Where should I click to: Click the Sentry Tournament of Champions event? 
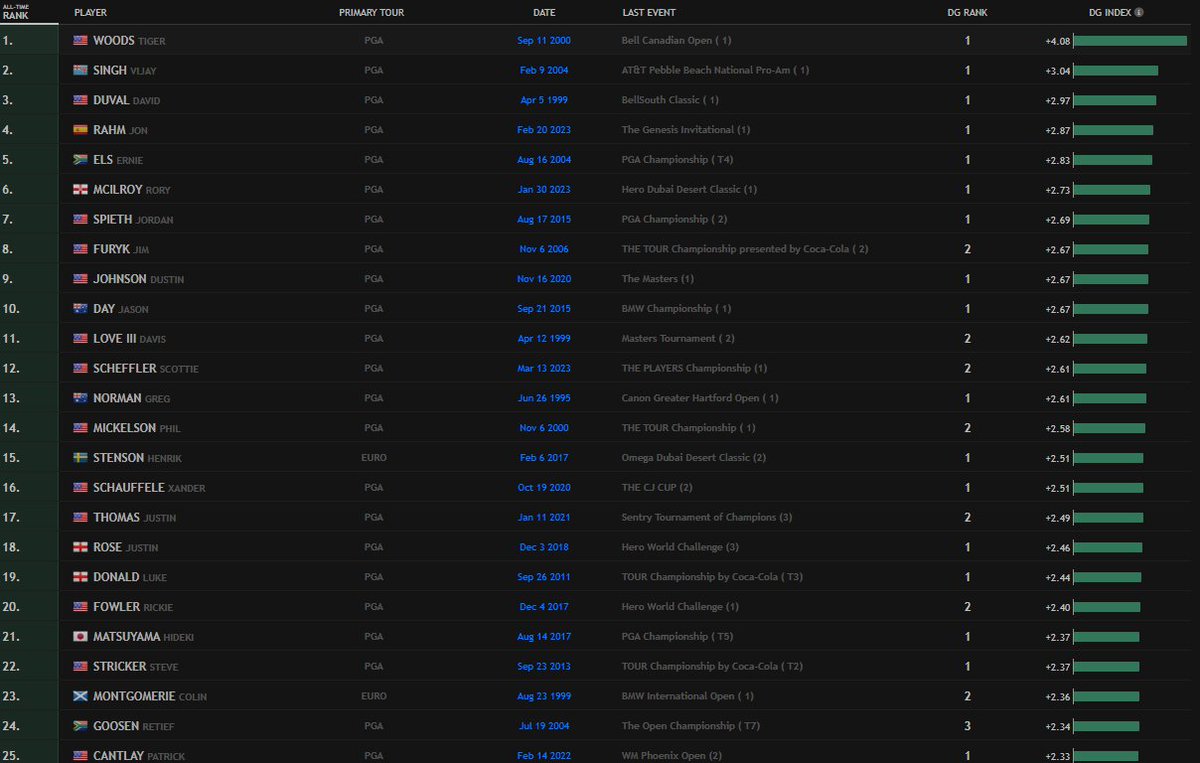pyautogui.click(x=708, y=517)
